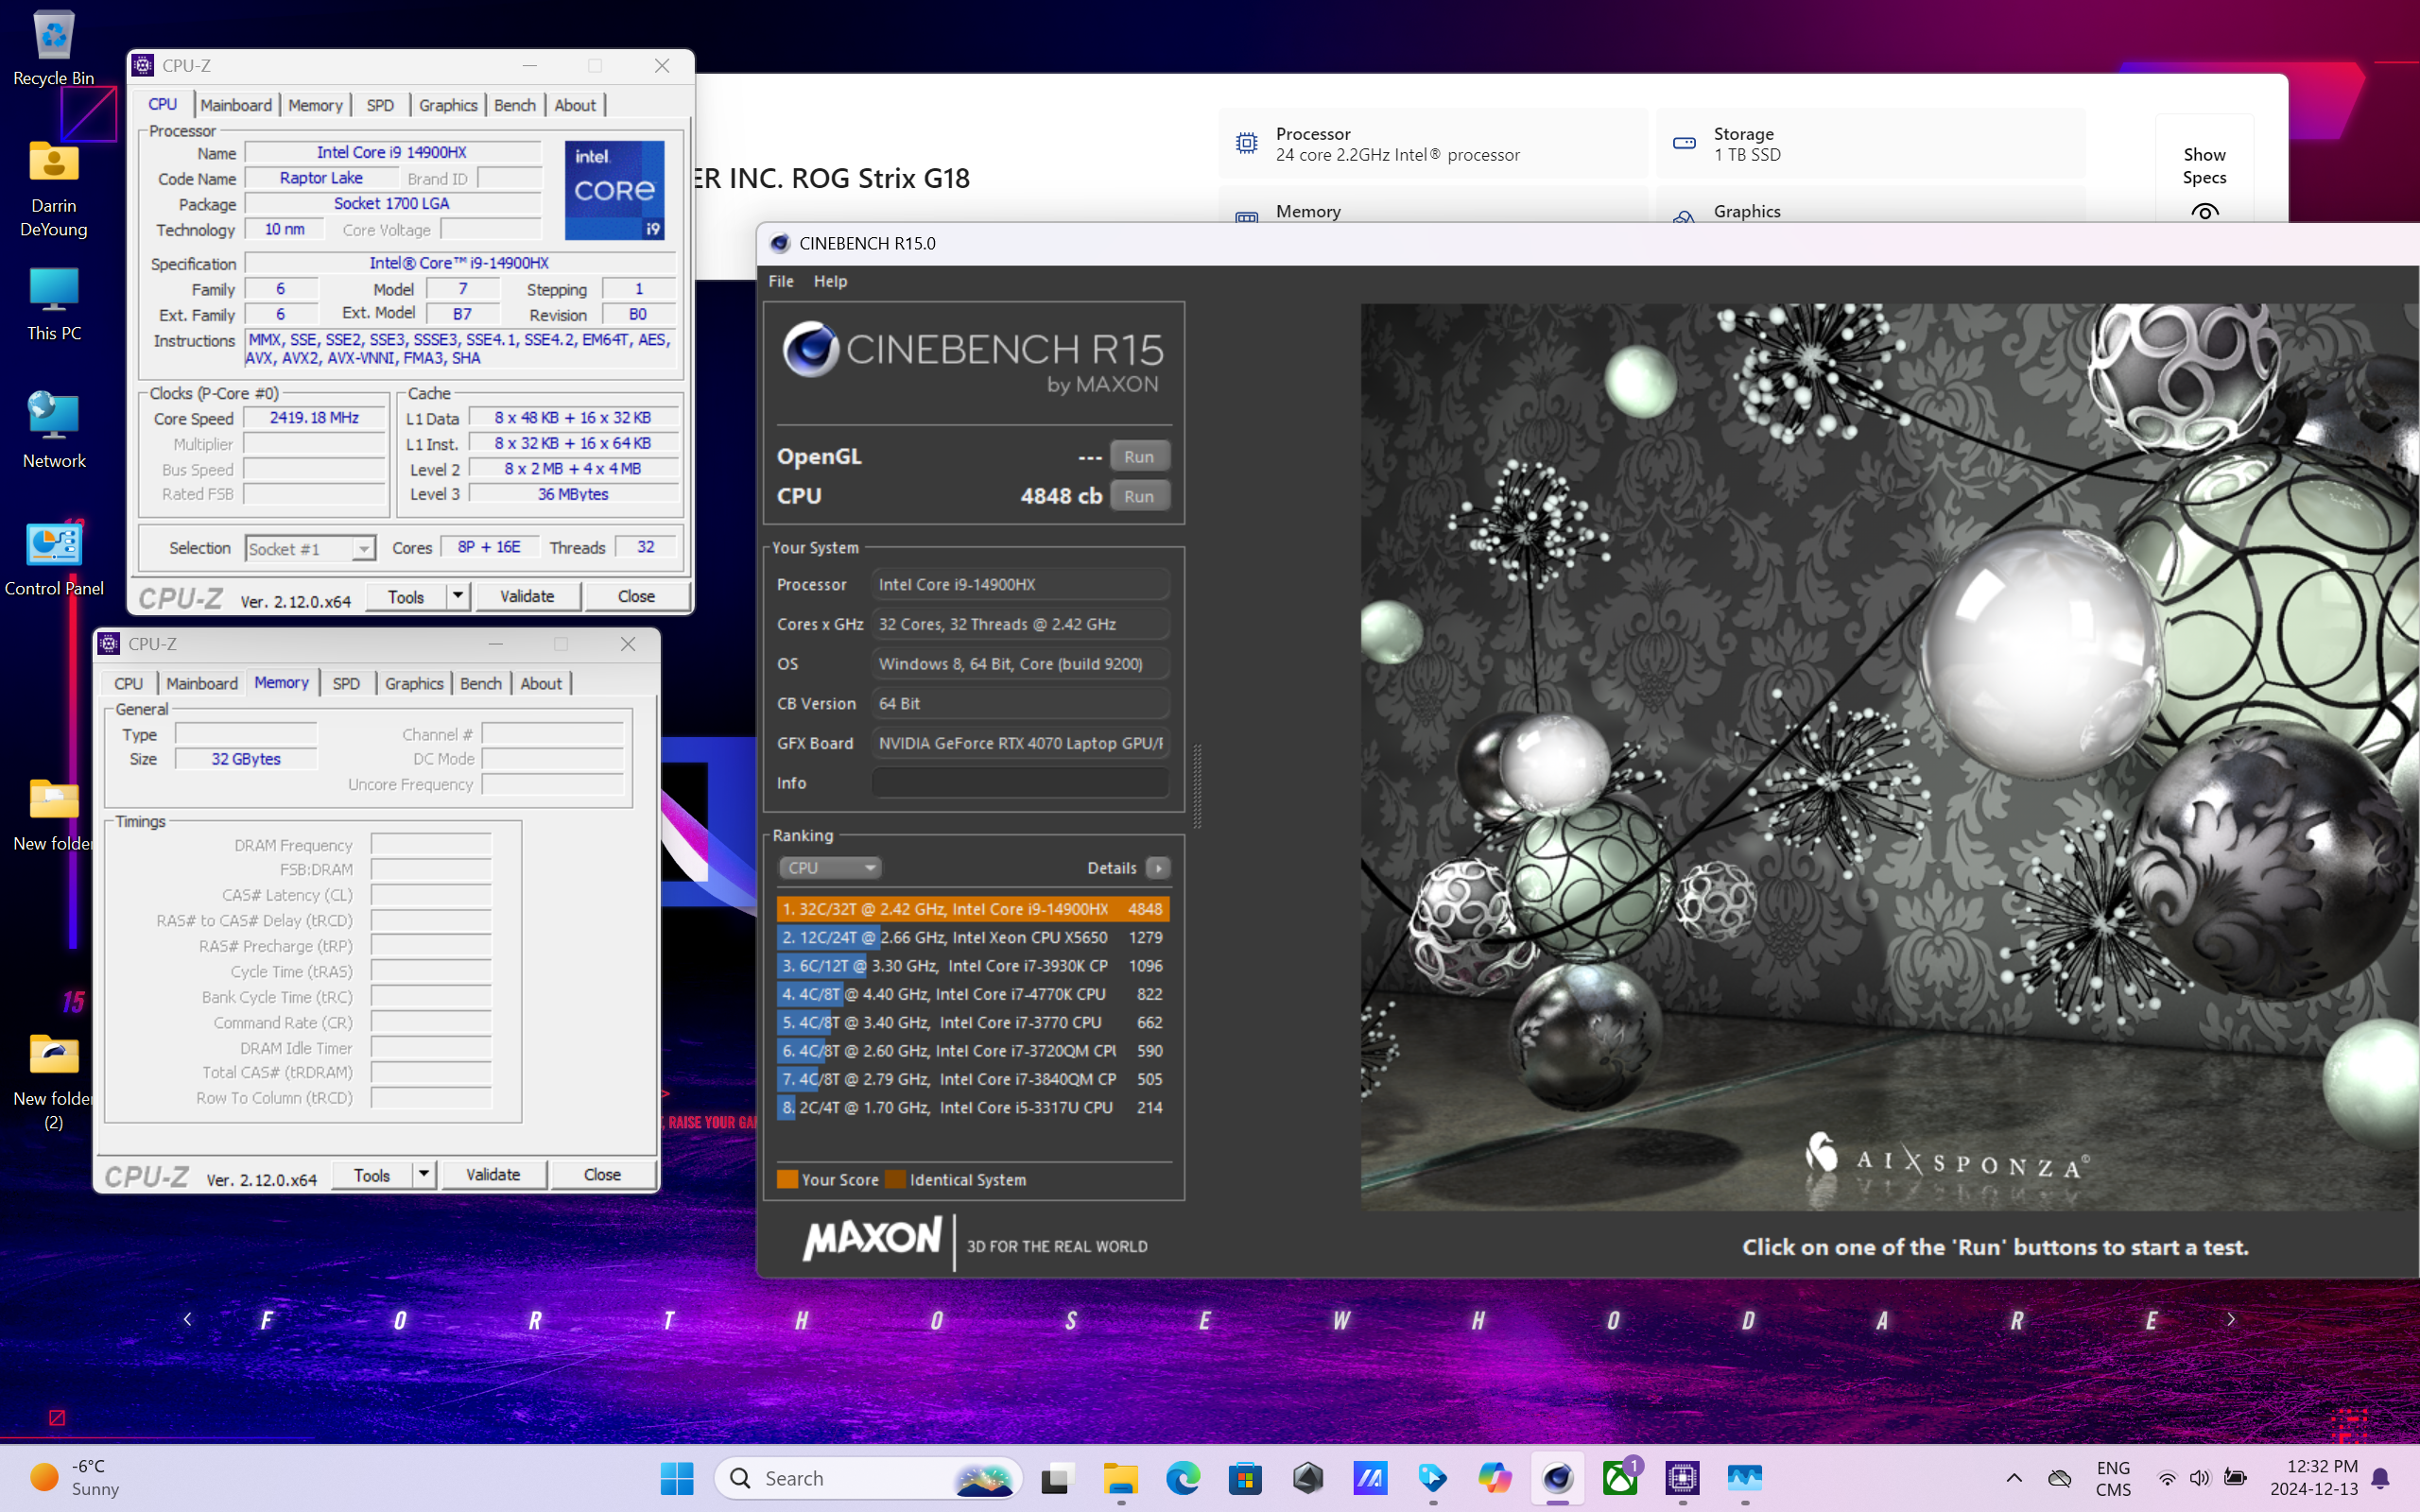Click the Wi-Fi icon in system tray

coord(2166,1478)
